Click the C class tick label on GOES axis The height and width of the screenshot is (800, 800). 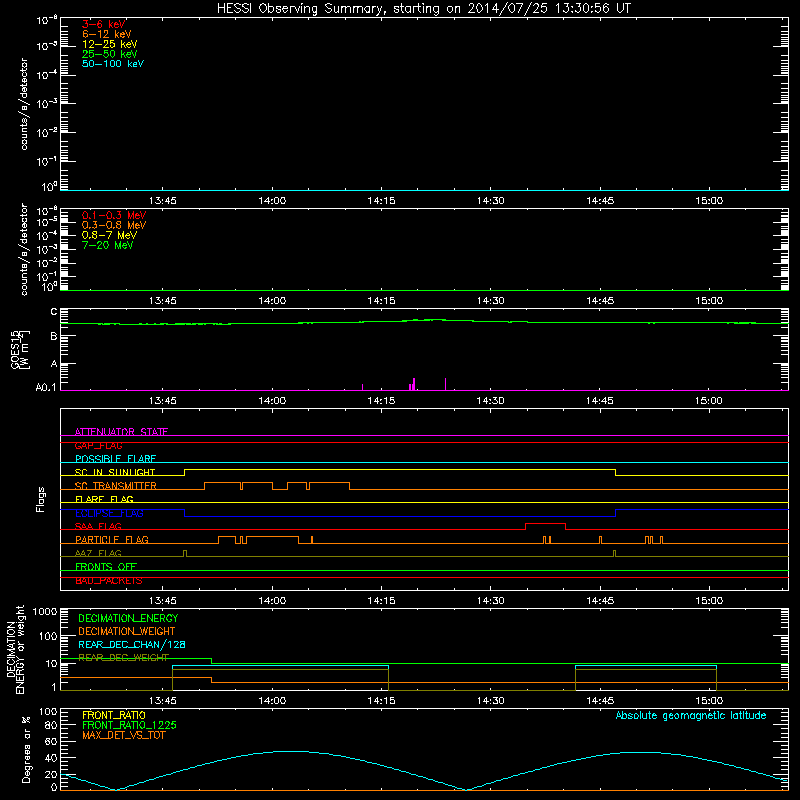pos(54,312)
